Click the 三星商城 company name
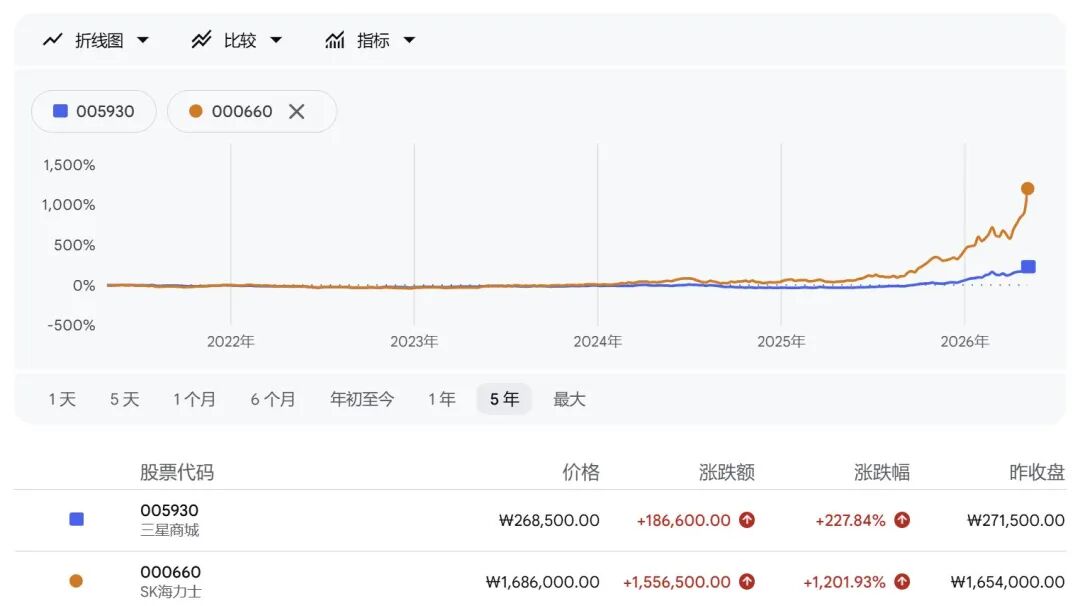Viewport: 1080px width, 606px height. pos(169,530)
